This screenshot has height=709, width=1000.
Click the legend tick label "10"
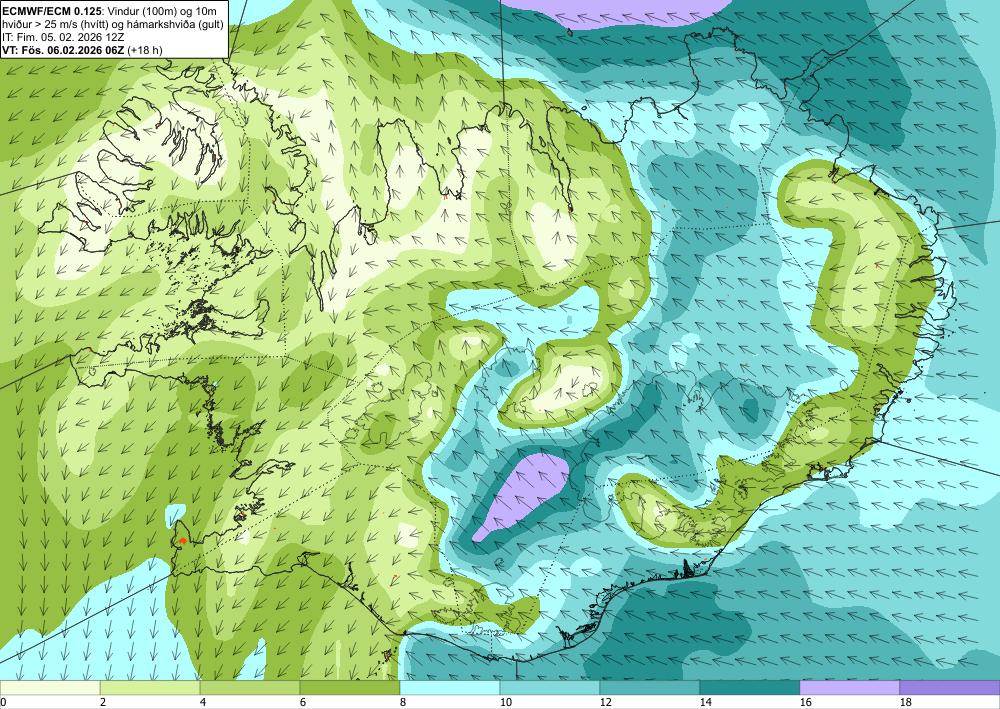pos(505,702)
